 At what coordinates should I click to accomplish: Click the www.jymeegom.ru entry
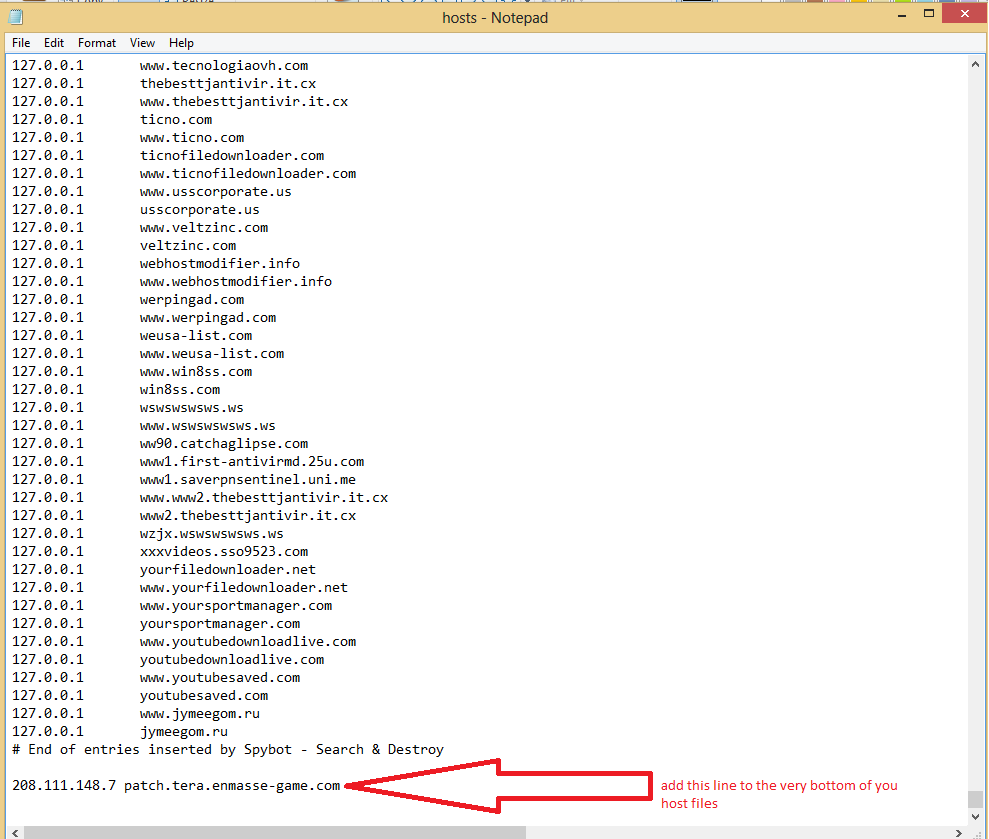click(x=199, y=713)
